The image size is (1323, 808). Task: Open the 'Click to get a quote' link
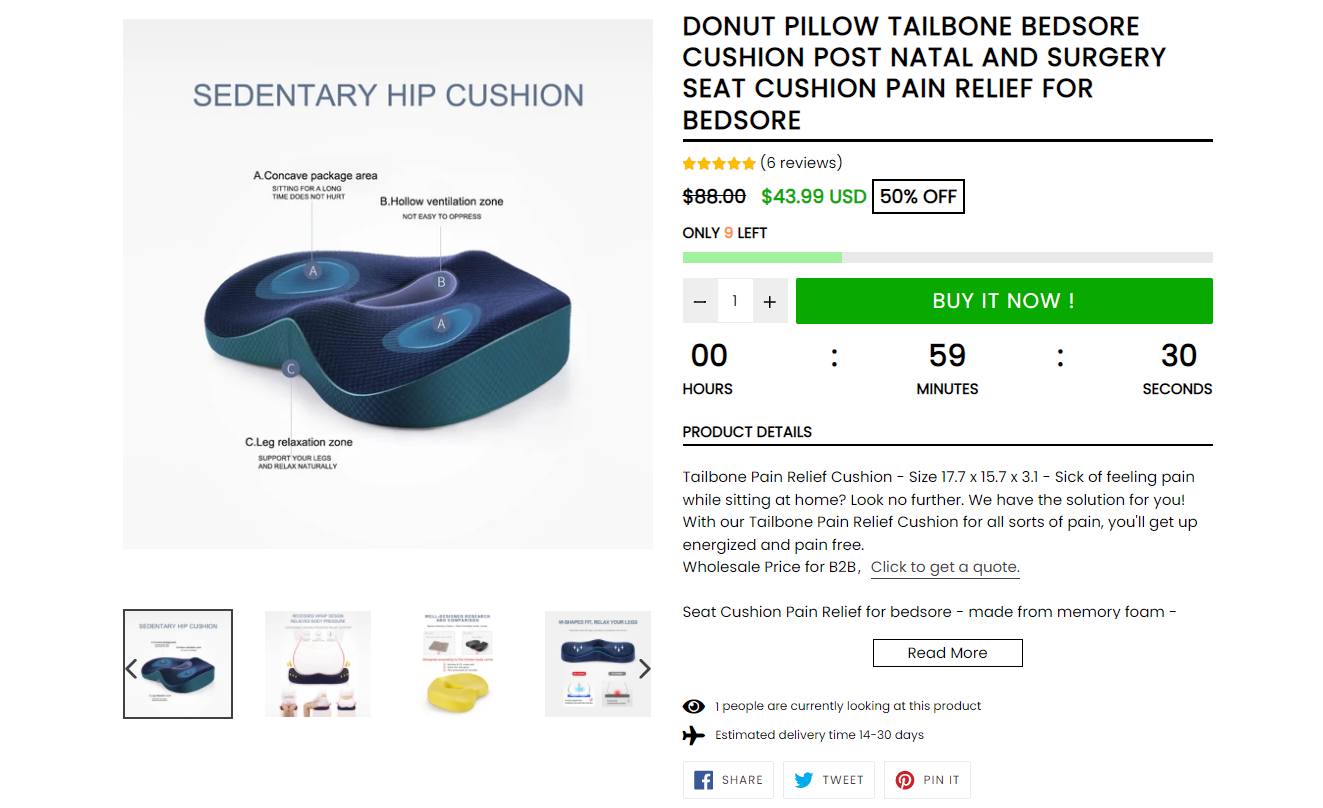[x=945, y=567]
